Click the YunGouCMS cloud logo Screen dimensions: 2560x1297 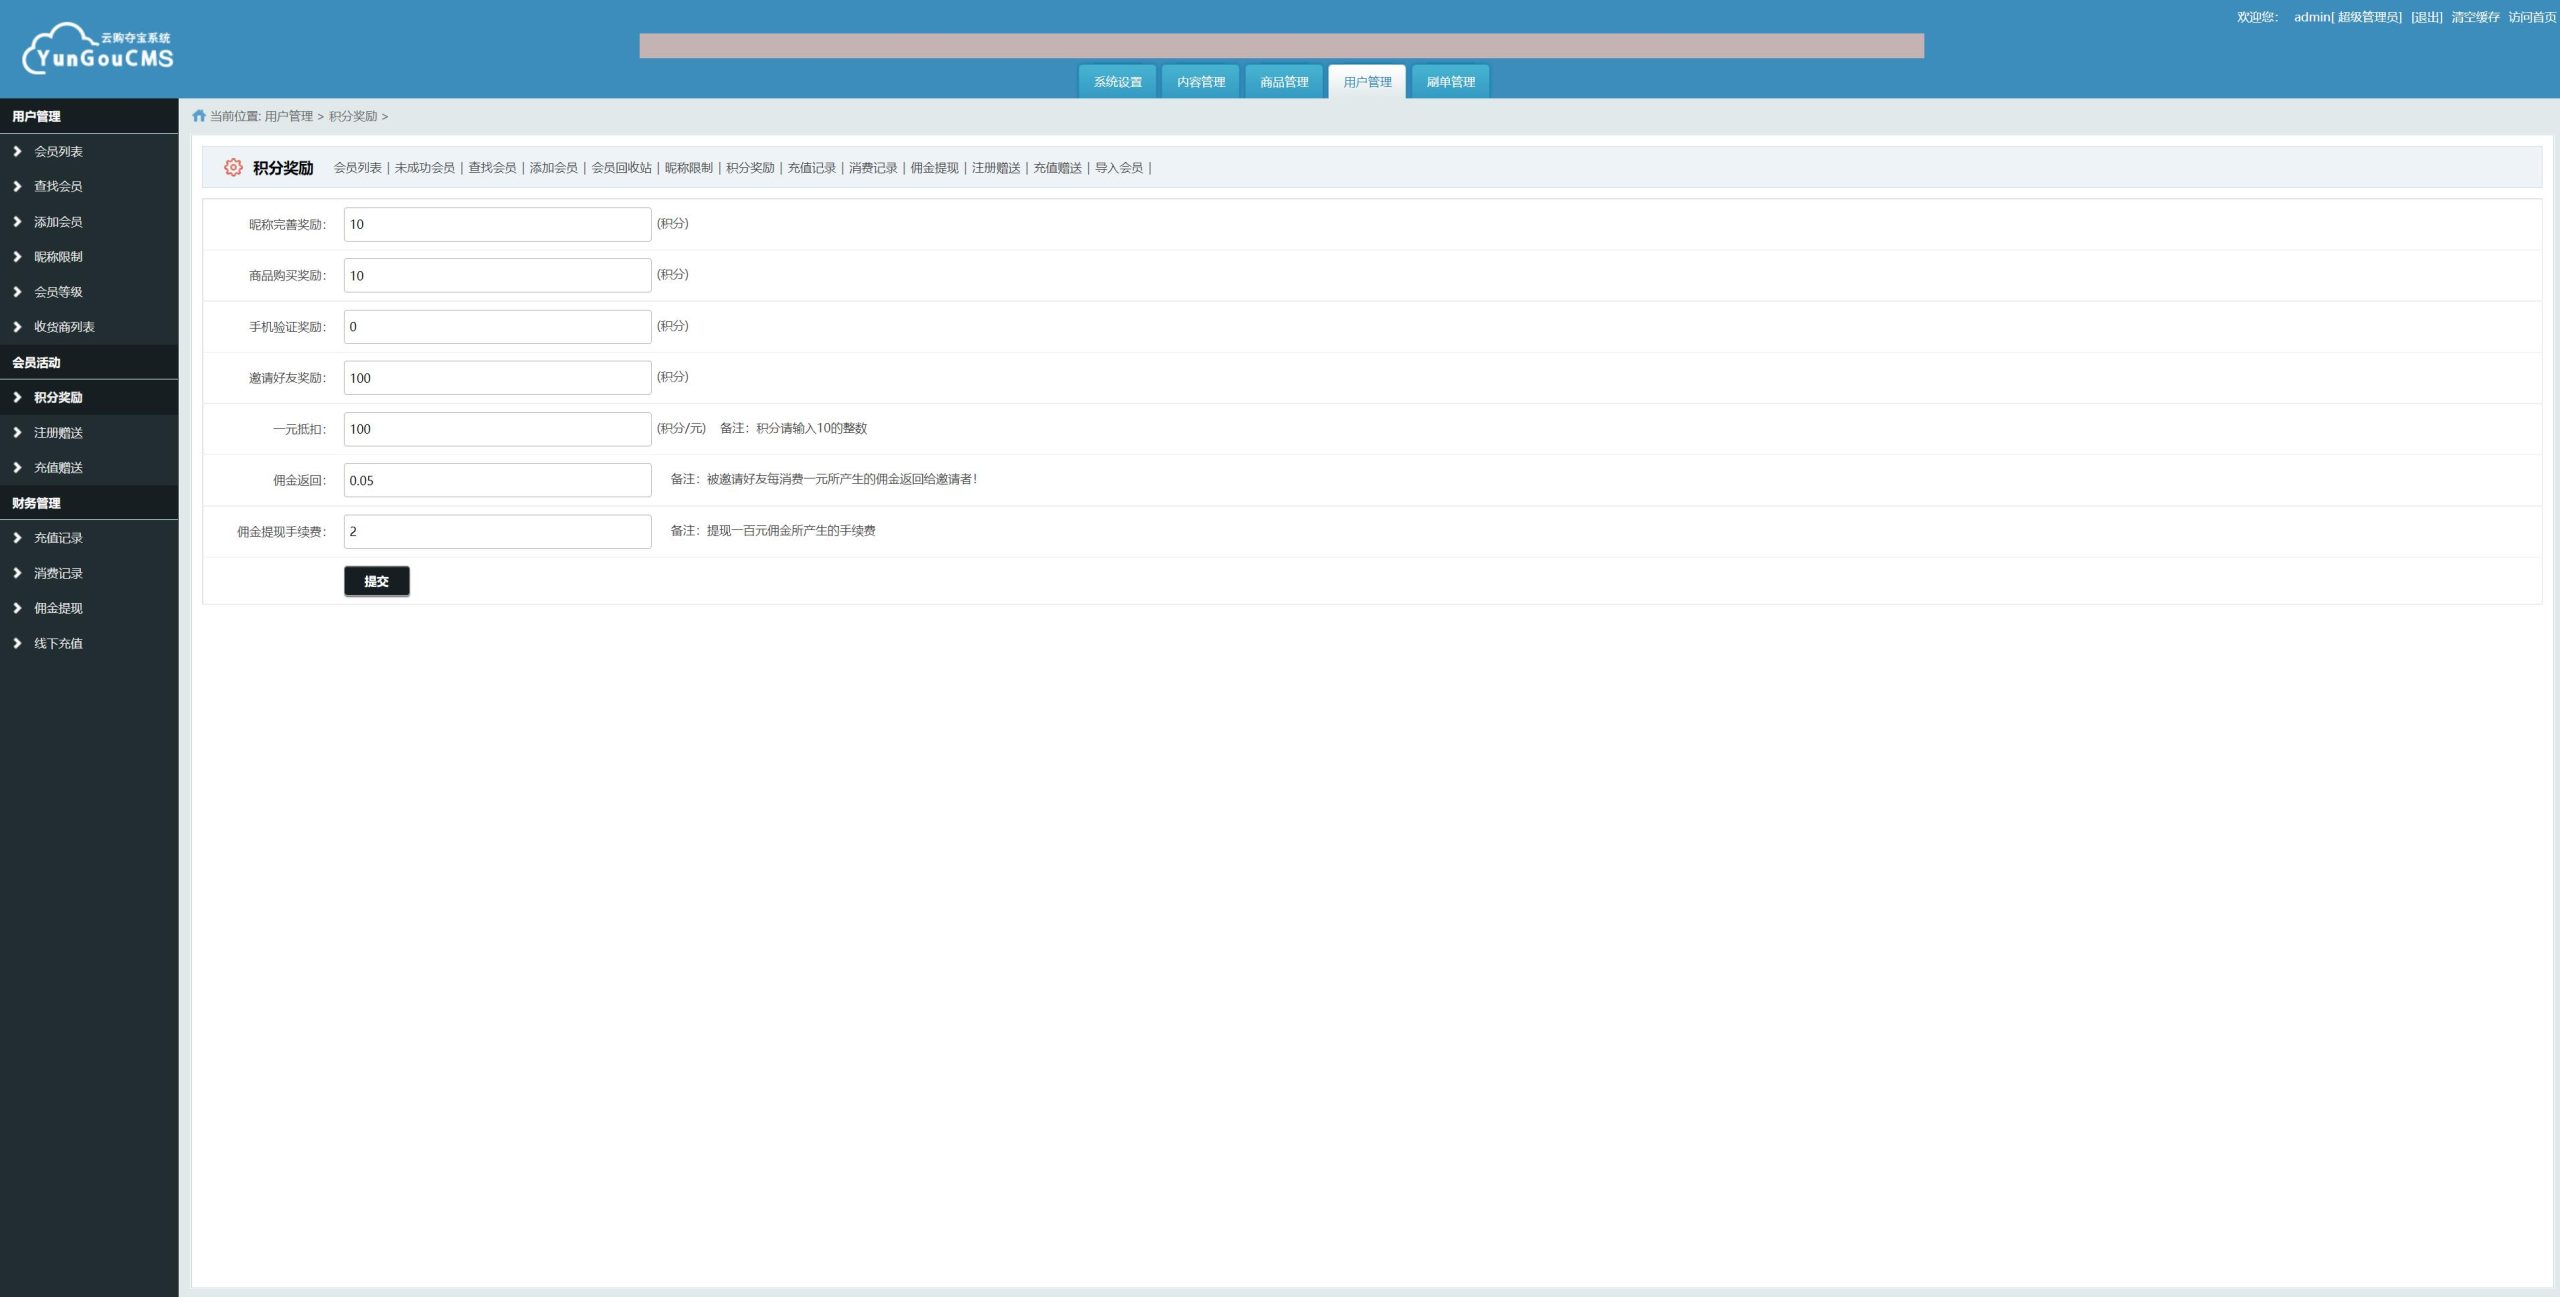click(x=97, y=49)
